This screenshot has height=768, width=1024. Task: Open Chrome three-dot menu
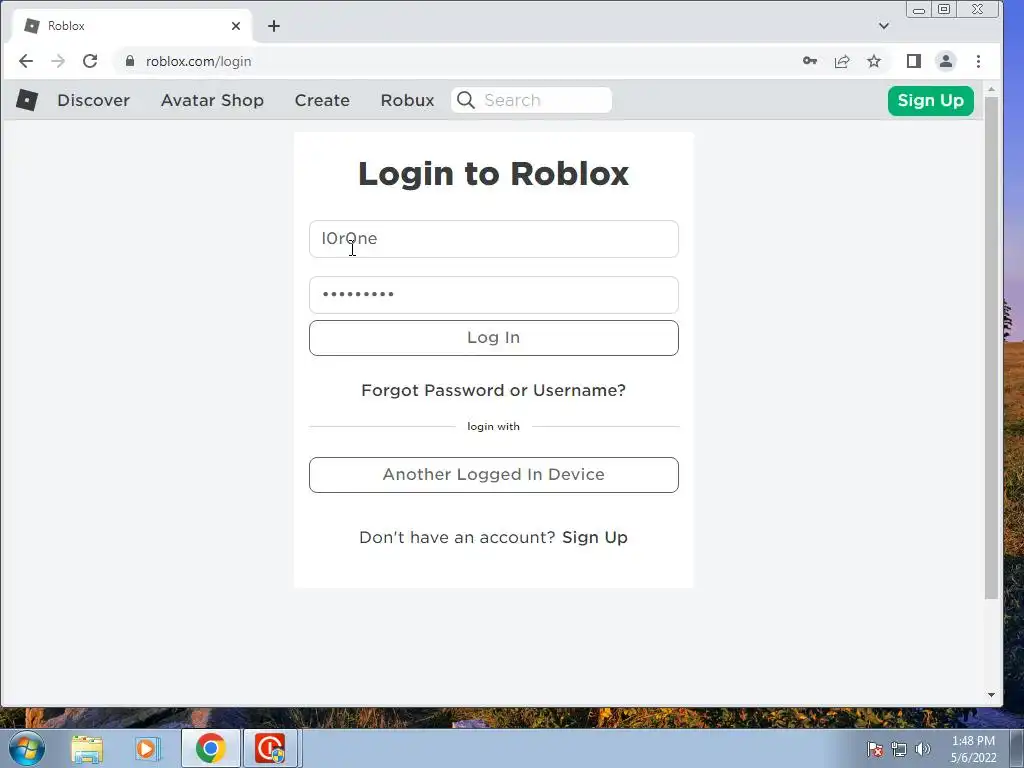tap(978, 61)
